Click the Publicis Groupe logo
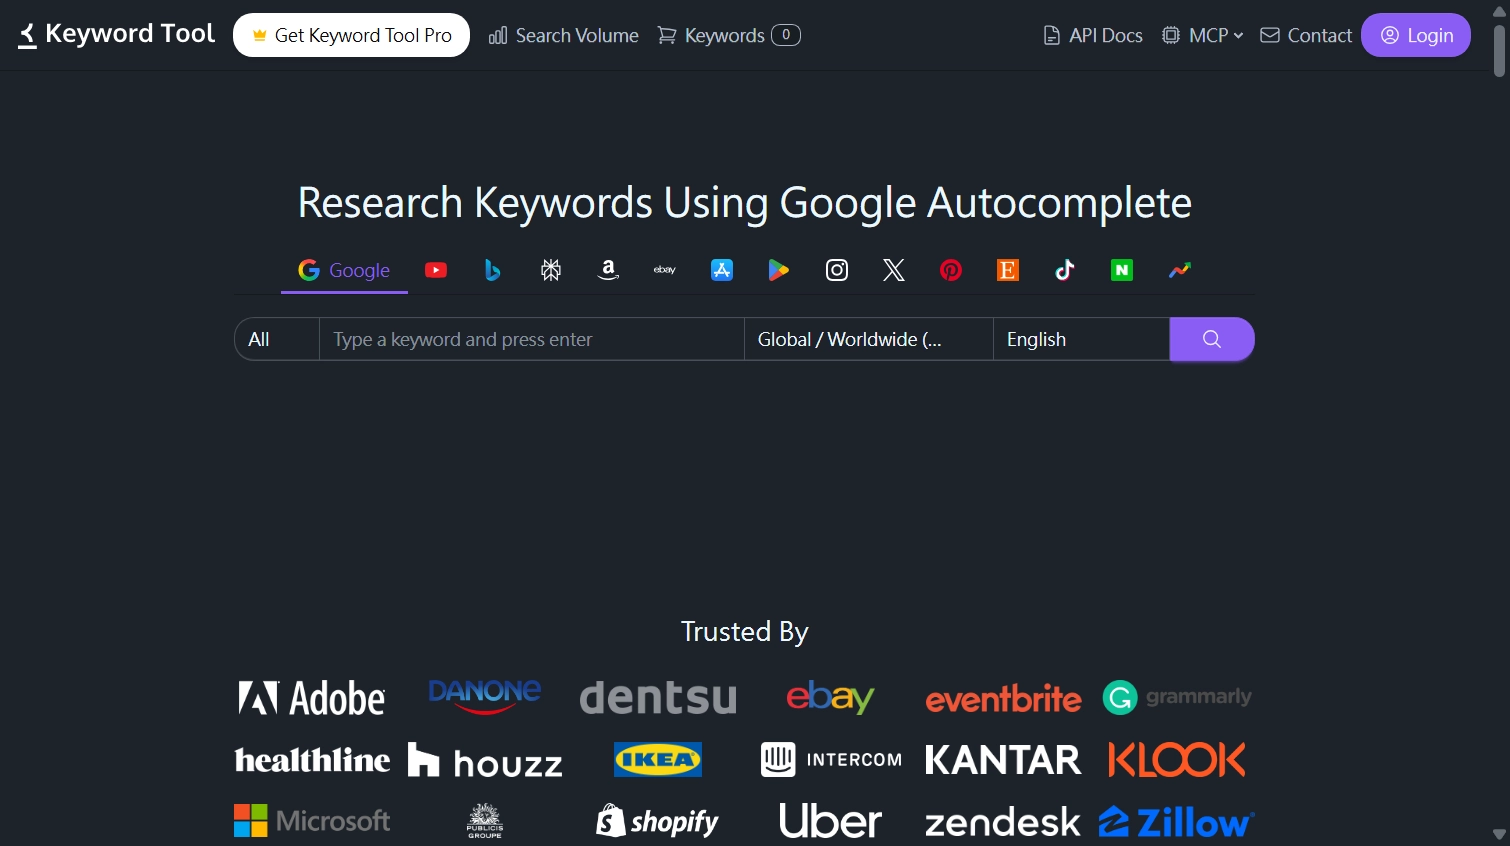The width and height of the screenshot is (1510, 846). click(x=485, y=821)
